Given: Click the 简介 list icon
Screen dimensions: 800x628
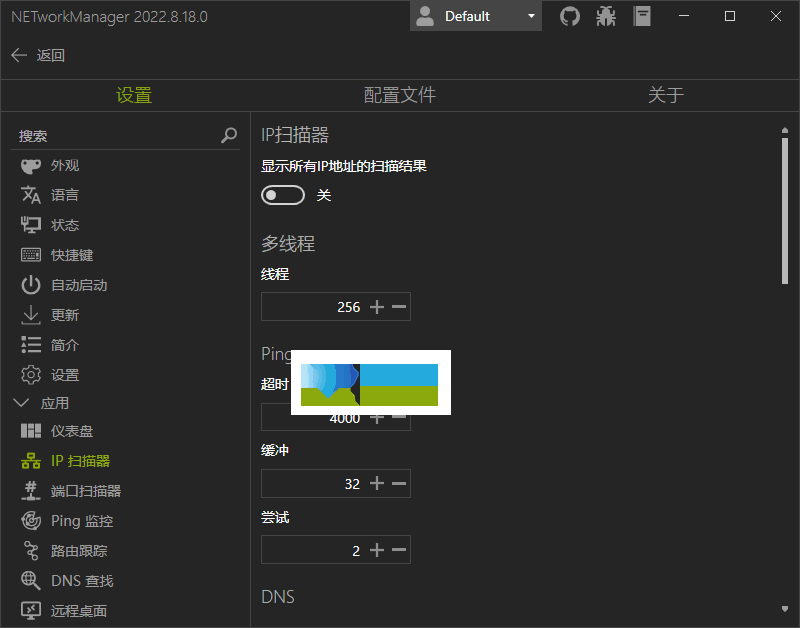Looking at the screenshot, I should [x=31, y=345].
